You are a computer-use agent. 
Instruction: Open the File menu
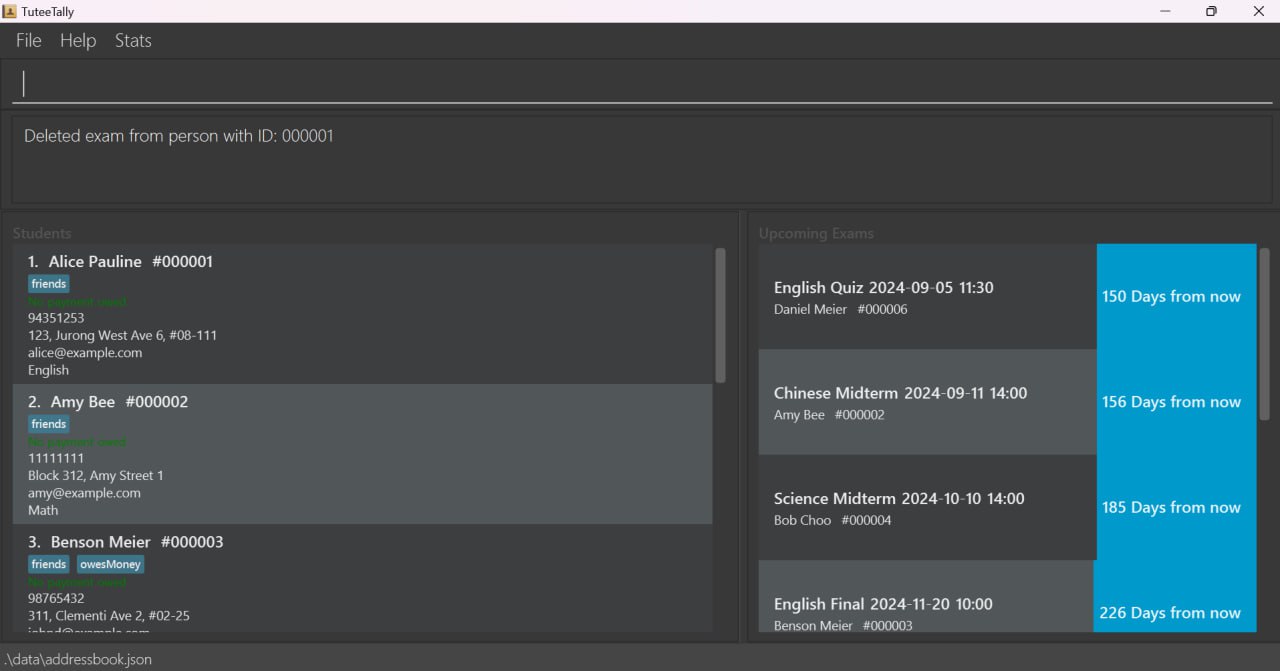[x=29, y=41]
